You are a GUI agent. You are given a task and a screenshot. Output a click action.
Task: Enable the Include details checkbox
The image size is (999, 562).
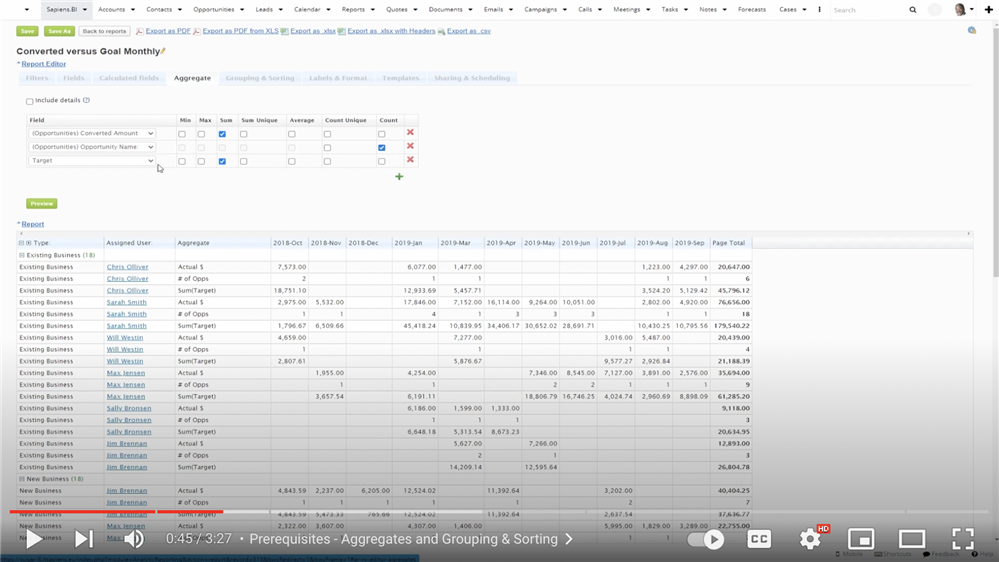[30, 101]
